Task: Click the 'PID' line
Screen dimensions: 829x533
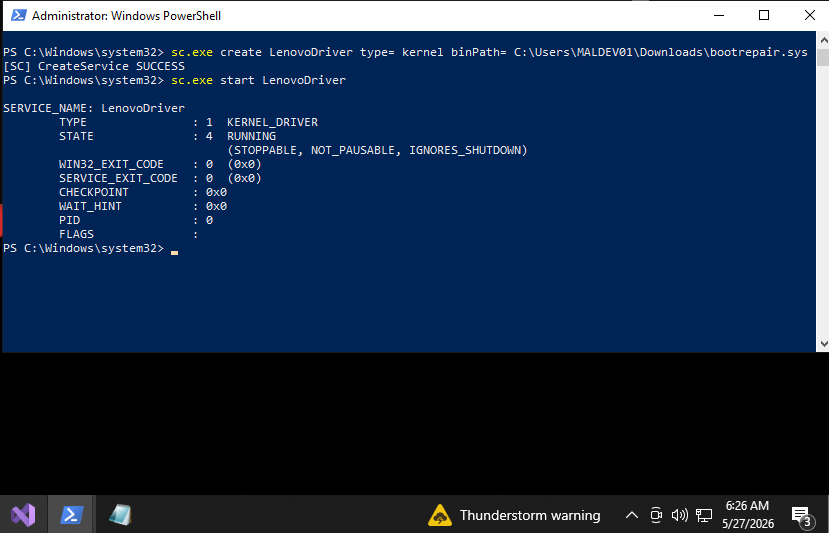Action: click(x=136, y=220)
